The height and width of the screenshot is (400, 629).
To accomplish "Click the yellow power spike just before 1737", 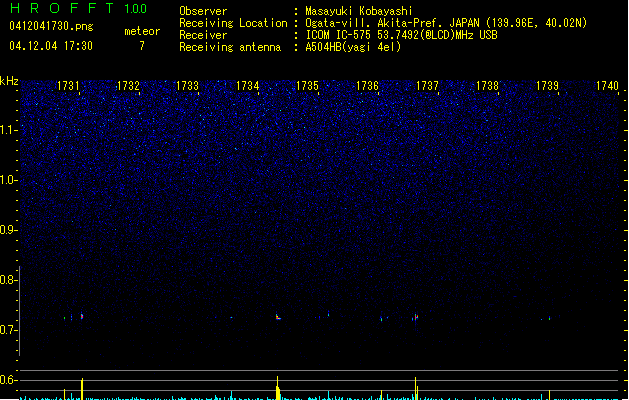I will tap(416, 388).
